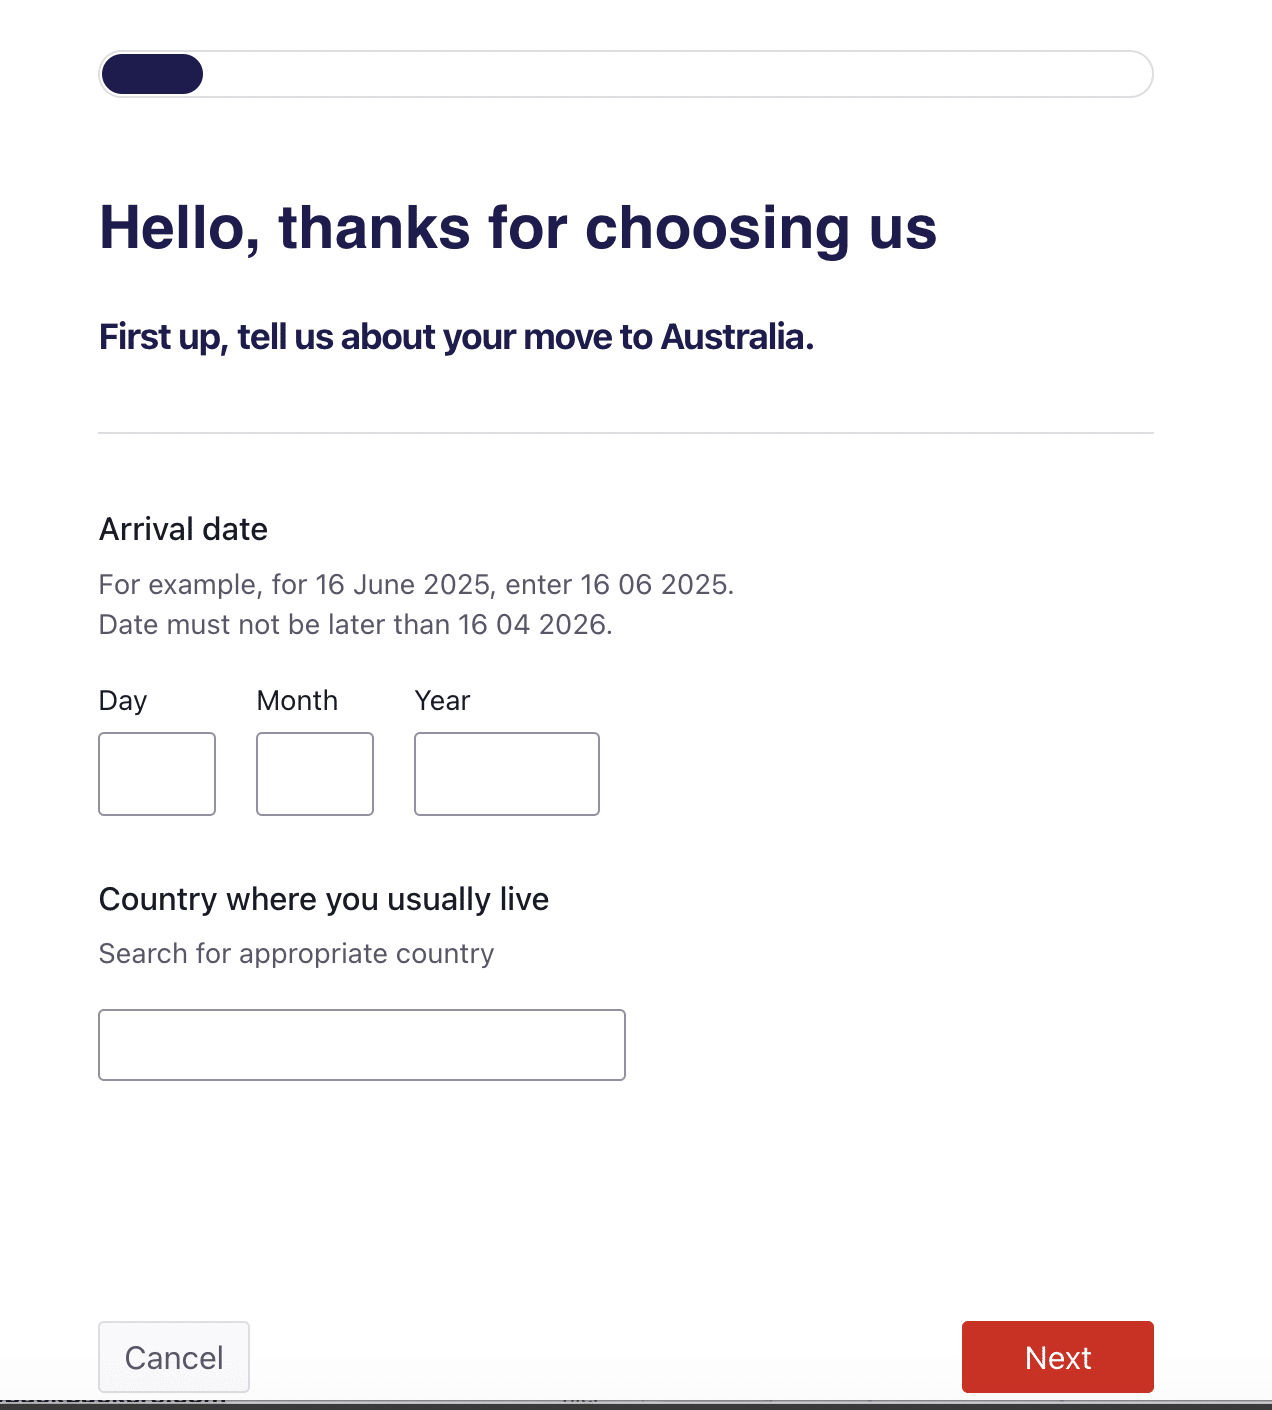Click the filled part of progress bar
This screenshot has height=1410, width=1272.
point(152,74)
